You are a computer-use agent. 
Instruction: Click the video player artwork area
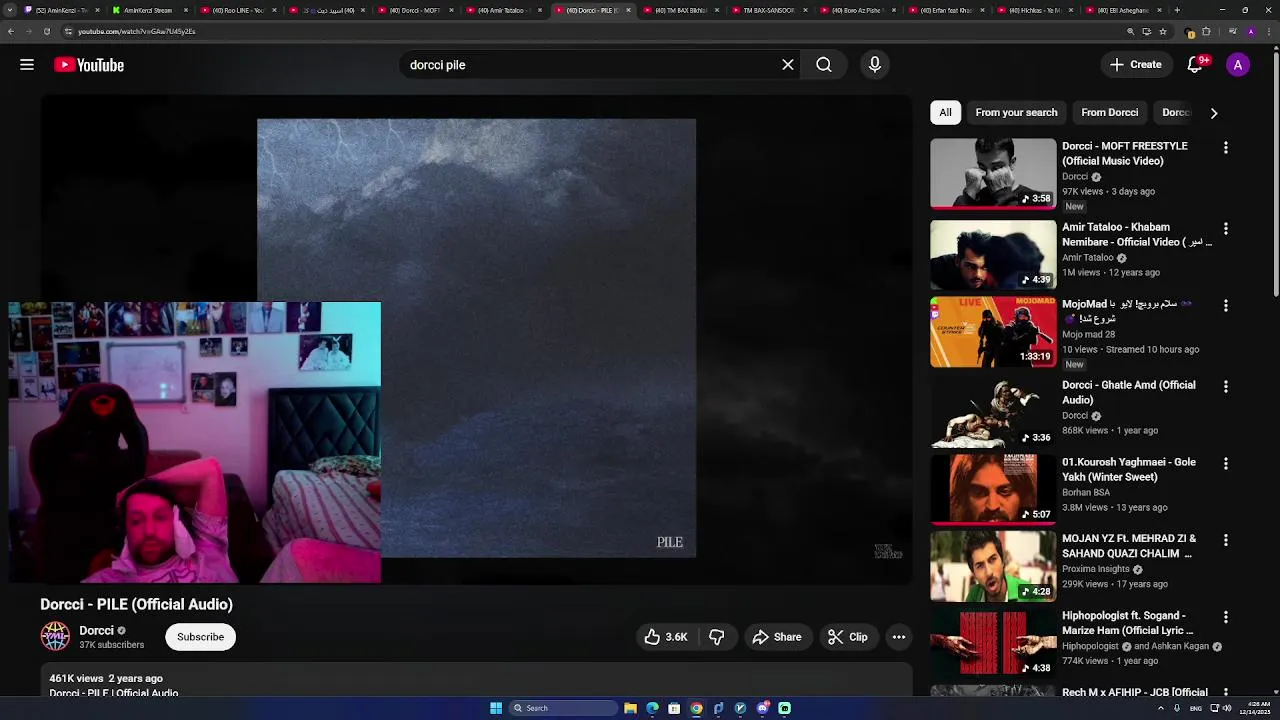(476, 338)
